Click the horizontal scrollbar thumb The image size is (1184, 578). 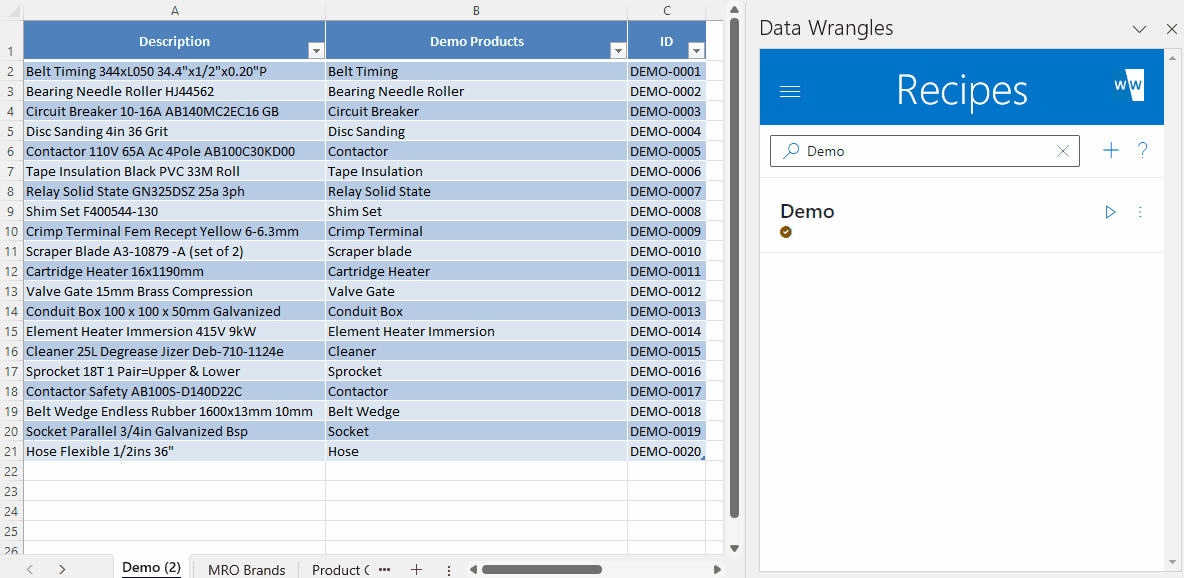coord(541,569)
